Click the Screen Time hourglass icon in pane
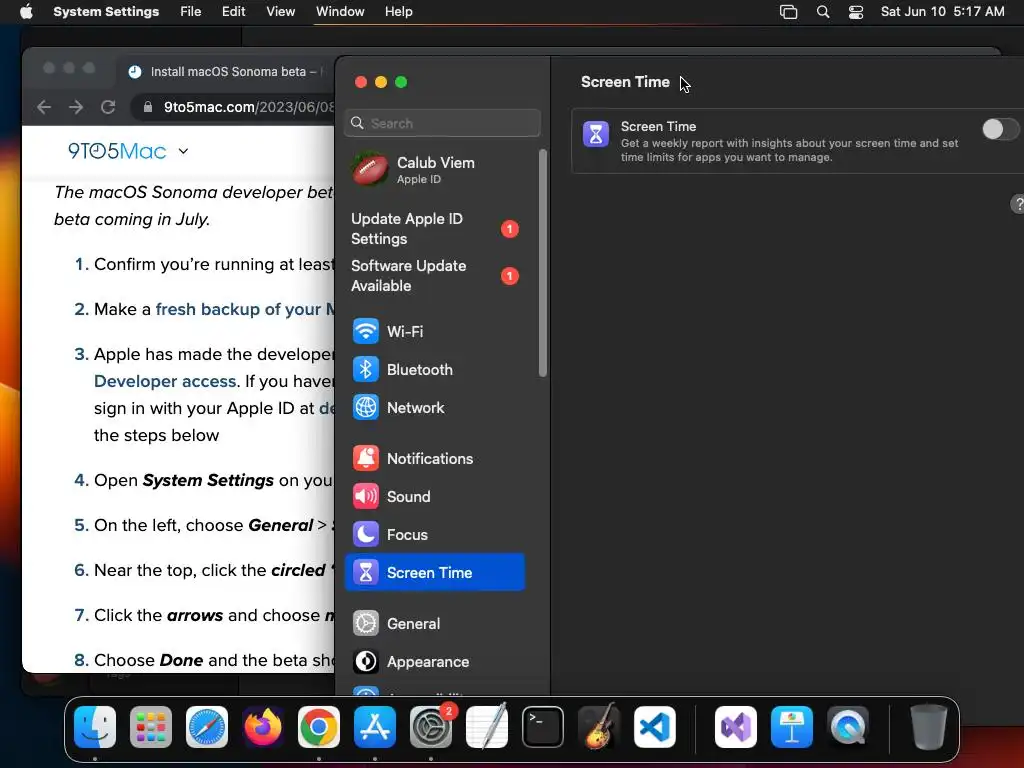Viewport: 1024px width, 768px height. click(596, 134)
